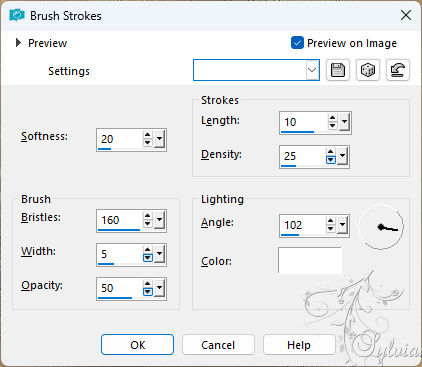Click the Lighting angle dial control
This screenshot has width=422, height=367.
click(381, 227)
